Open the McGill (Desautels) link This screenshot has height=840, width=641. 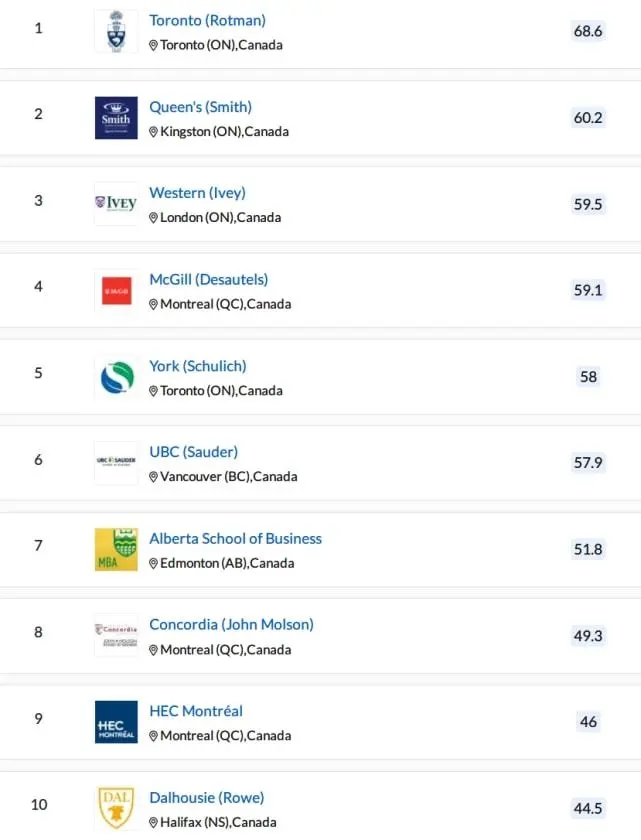pyautogui.click(x=208, y=279)
